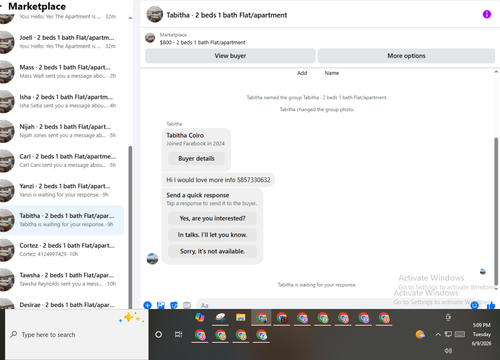Open the Nijah conversation row
The image size is (500, 360).
click(x=62, y=131)
